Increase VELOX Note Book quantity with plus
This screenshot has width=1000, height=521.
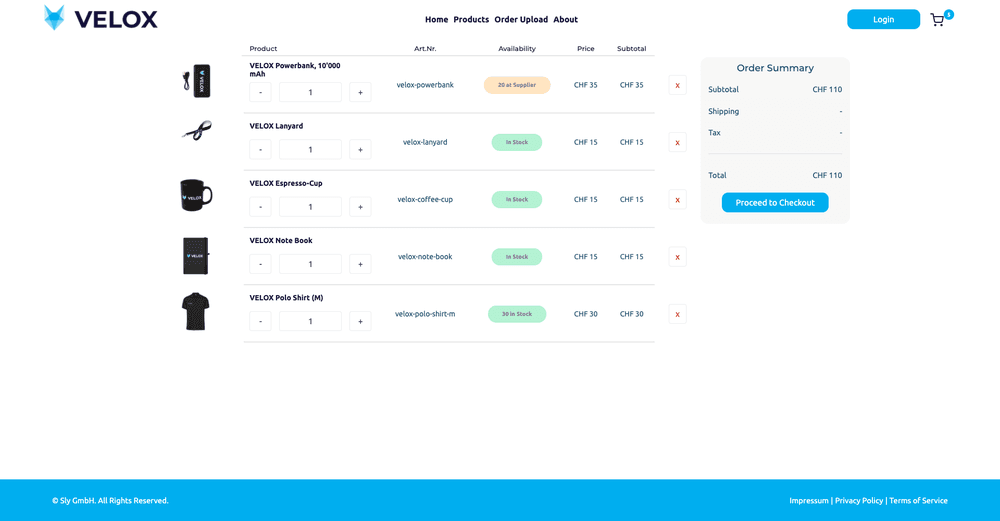360,264
